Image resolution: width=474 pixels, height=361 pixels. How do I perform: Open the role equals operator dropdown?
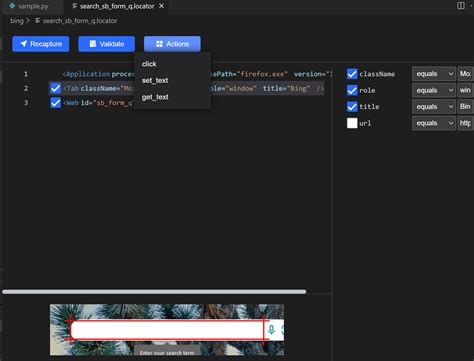click(434, 90)
